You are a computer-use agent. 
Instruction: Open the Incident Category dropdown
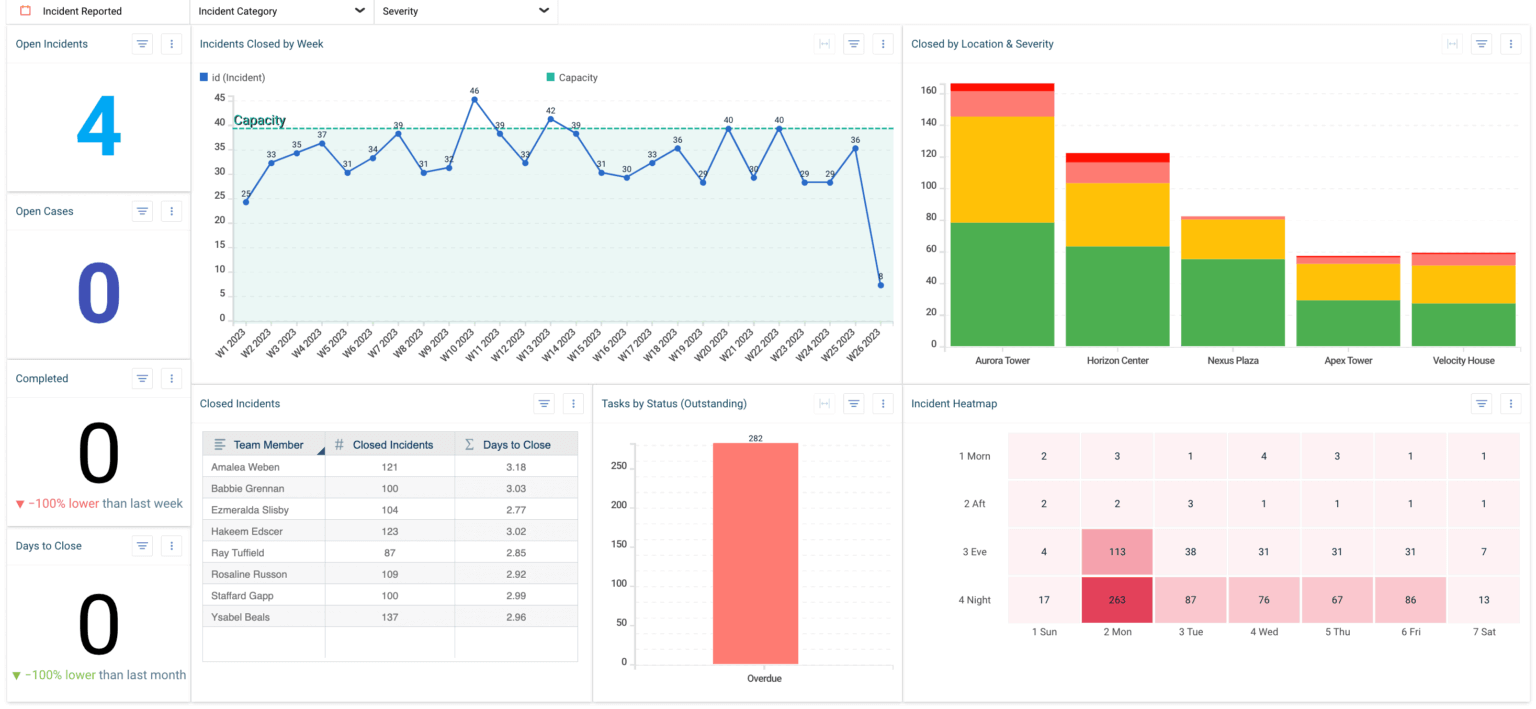359,11
